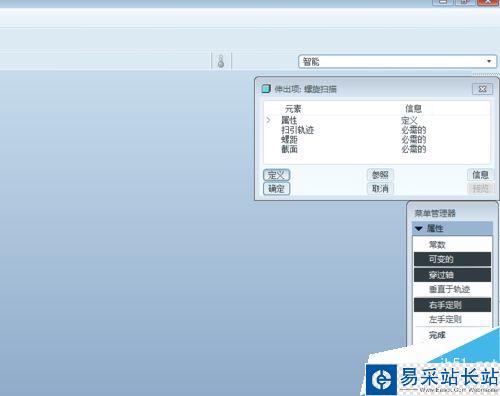Click the 菜单管理器 panel title
500x396 pixels.
tap(435, 213)
